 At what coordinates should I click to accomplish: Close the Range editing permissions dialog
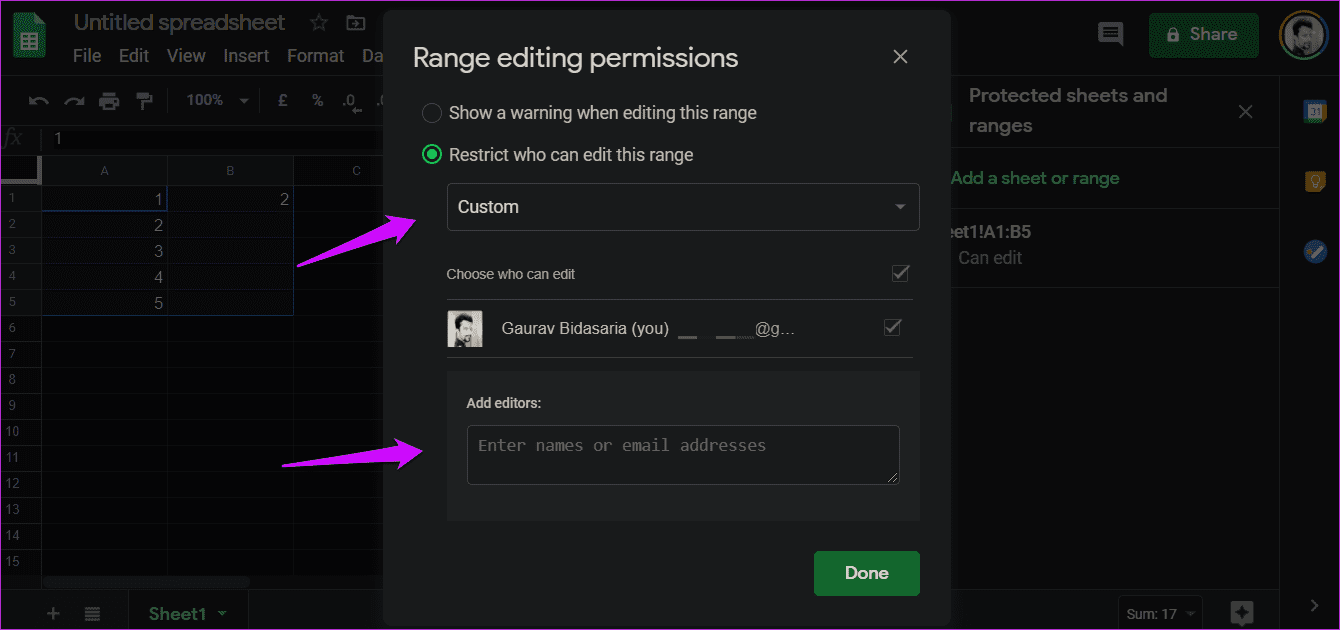(900, 57)
